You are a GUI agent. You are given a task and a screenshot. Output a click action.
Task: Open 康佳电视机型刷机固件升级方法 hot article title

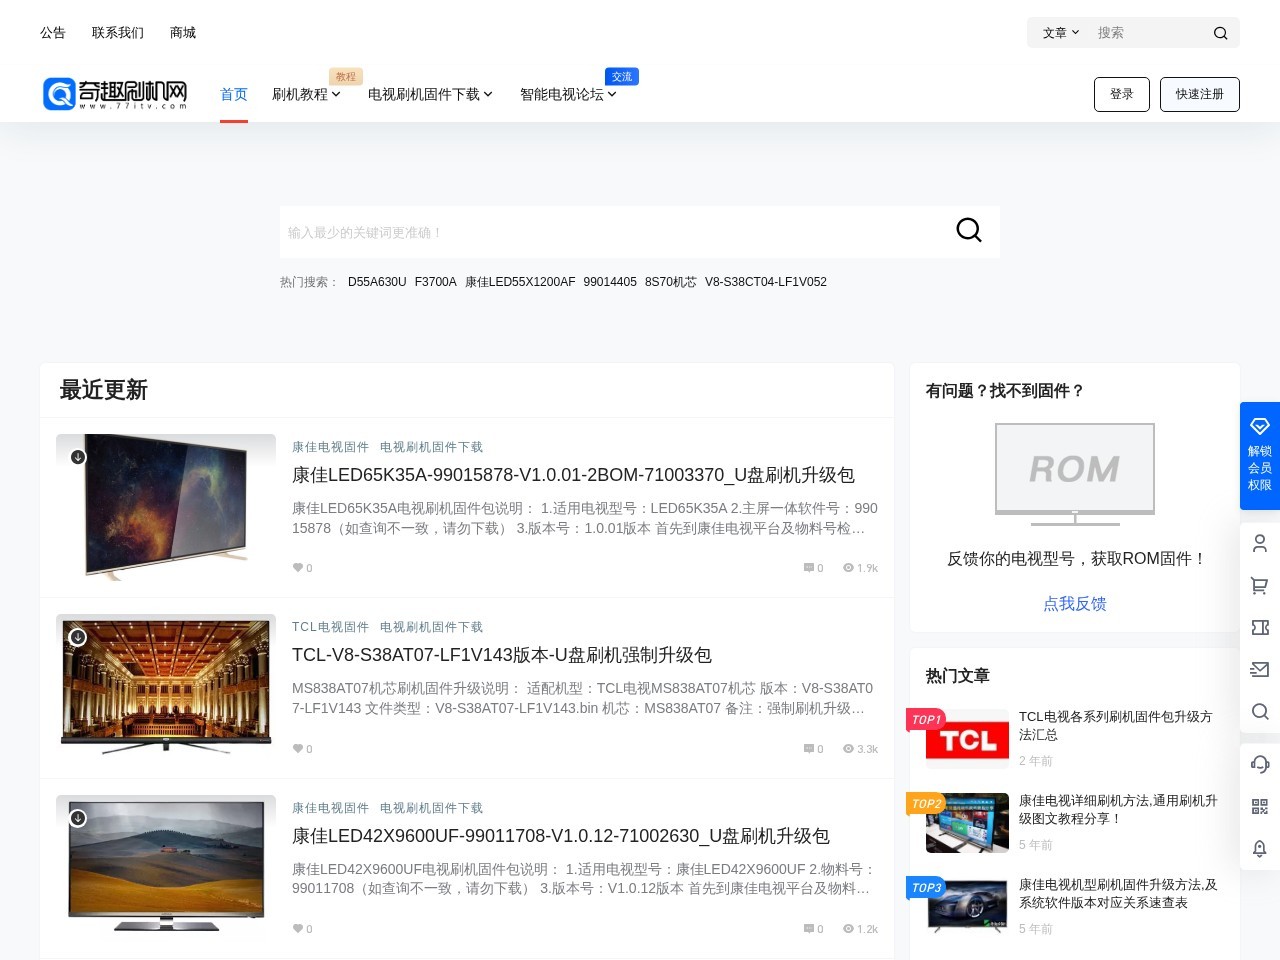(1118, 894)
